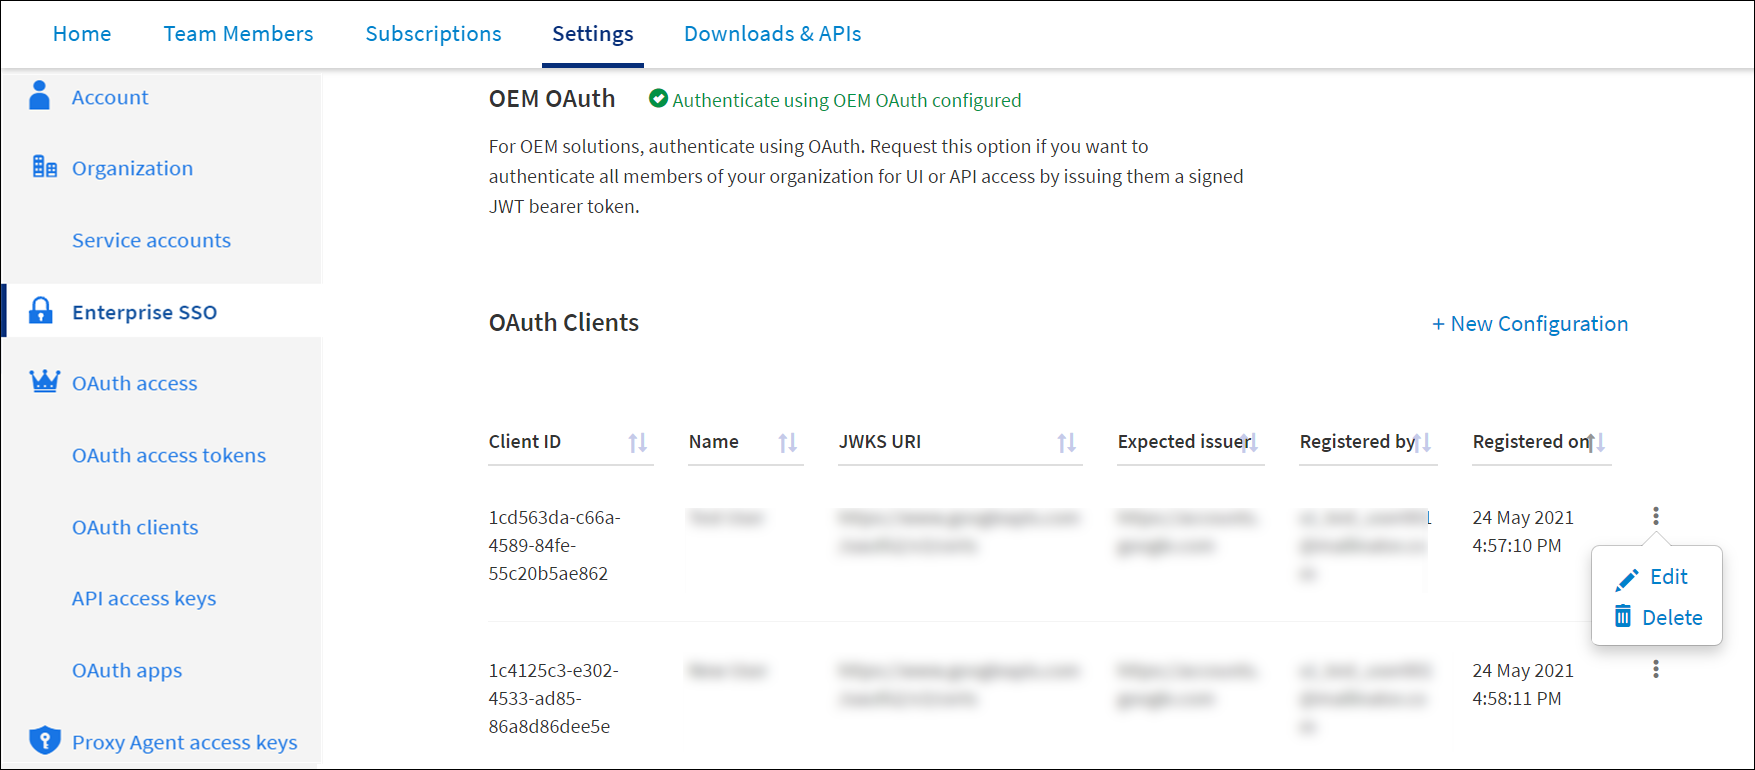Add a New Configuration
This screenshot has height=770, width=1755.
(1529, 324)
